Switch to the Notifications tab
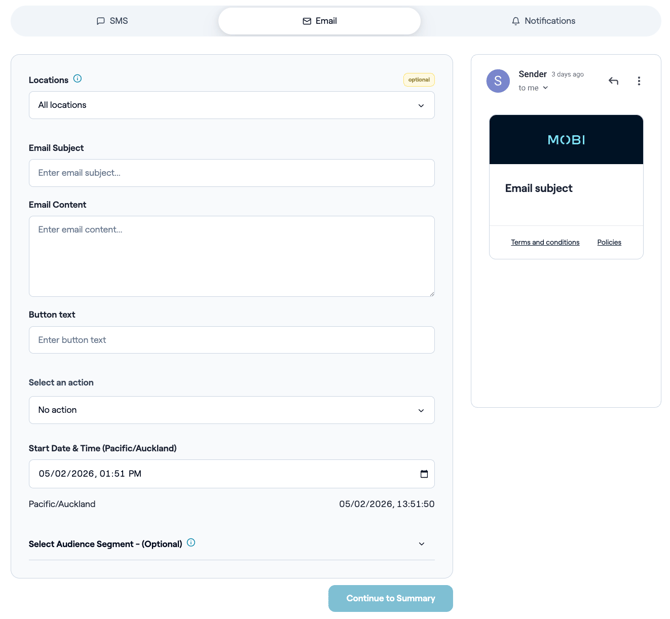 point(543,21)
